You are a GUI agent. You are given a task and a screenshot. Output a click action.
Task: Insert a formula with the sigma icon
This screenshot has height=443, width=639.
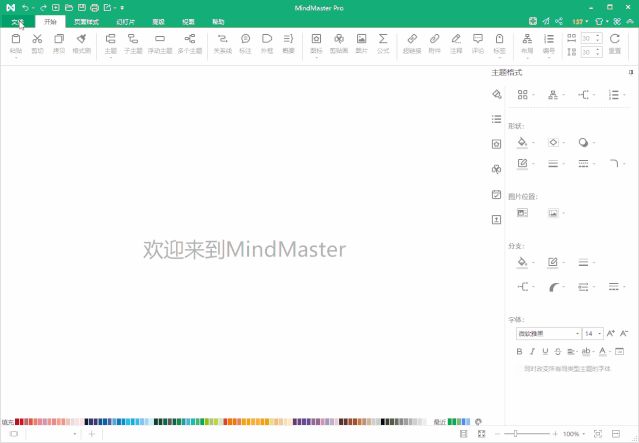(383, 44)
